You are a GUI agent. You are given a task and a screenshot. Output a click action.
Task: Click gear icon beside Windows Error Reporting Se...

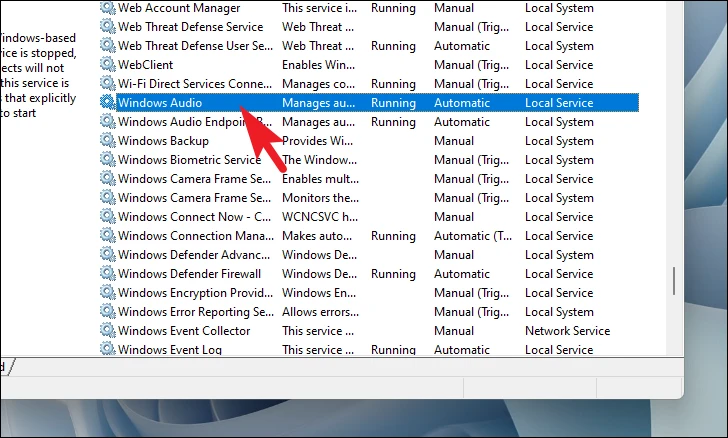(108, 312)
